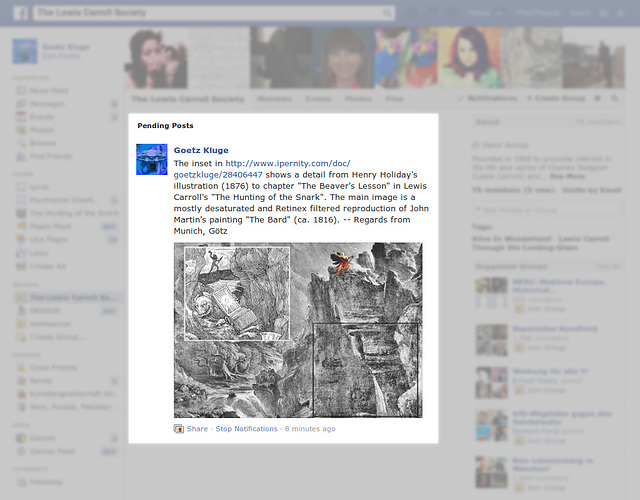Click the Games Feed icon
640x500 pixels.
pyautogui.click(x=21, y=451)
